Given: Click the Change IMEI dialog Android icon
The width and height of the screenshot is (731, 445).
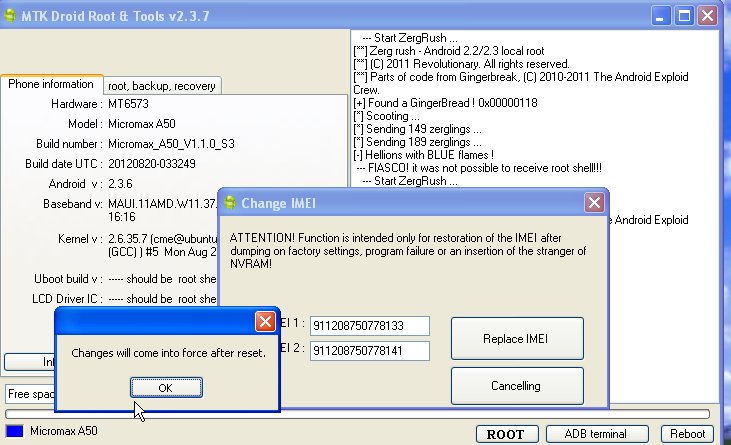Looking at the screenshot, I should [229, 203].
